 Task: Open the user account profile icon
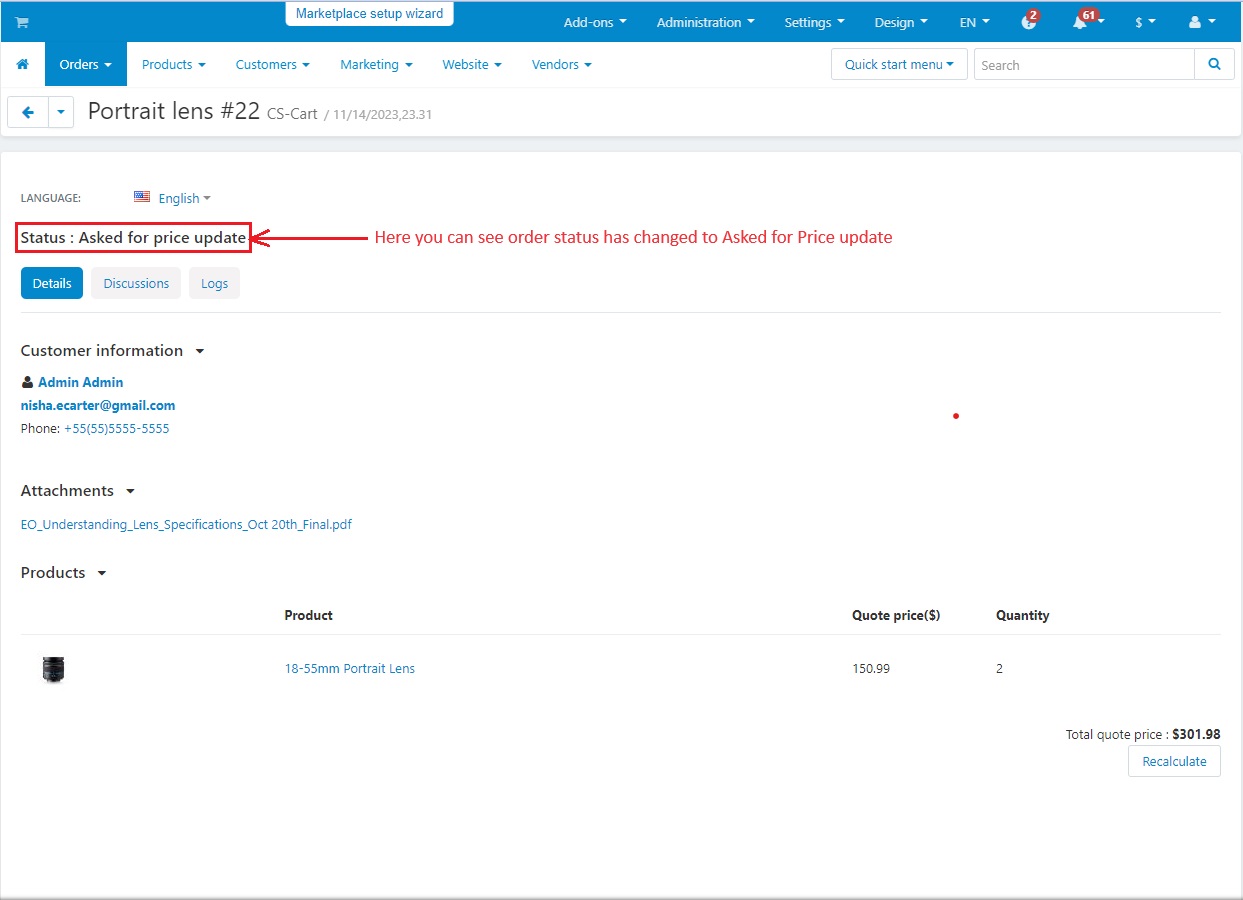[x=1201, y=22]
